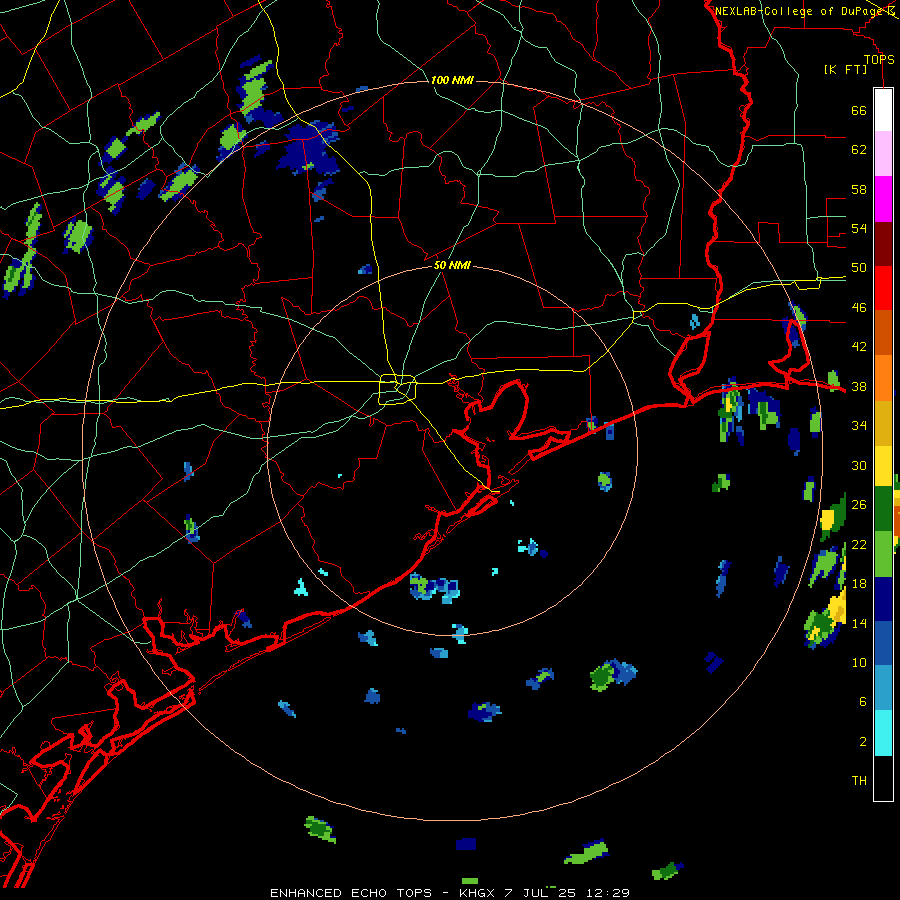
Task: Click the burnt orange legend swatch
Action: click(x=883, y=333)
